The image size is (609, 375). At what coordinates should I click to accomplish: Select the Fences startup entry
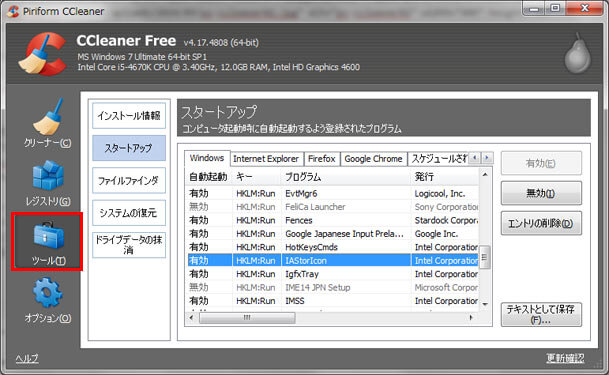coord(333,220)
